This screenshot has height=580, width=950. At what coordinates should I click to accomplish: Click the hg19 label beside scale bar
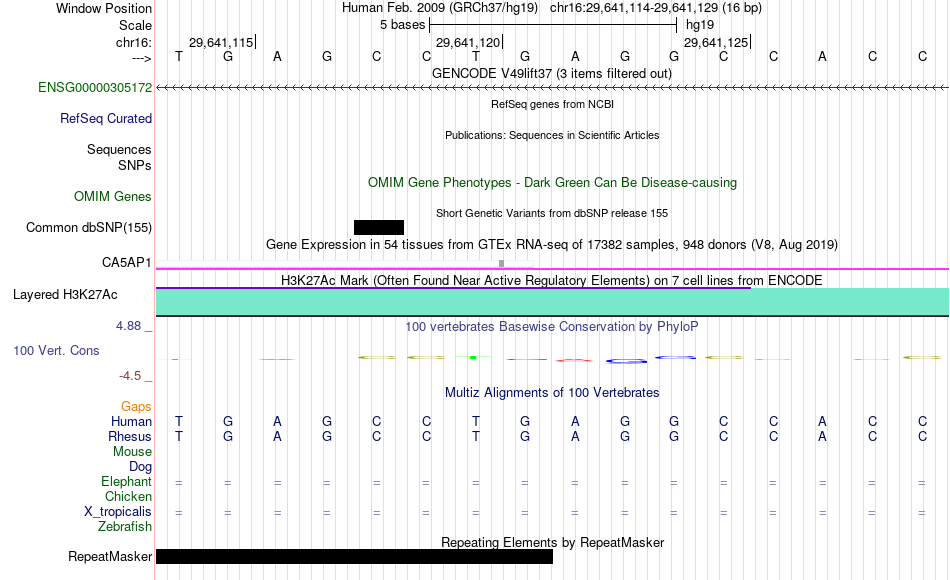[700, 25]
